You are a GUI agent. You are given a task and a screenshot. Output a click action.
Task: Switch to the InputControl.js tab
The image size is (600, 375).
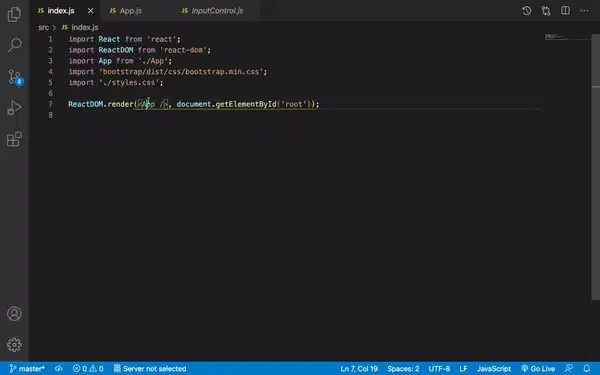217,11
